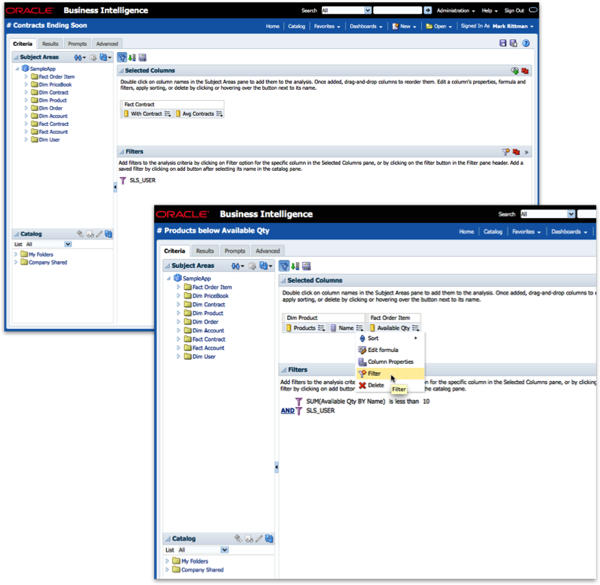The height and width of the screenshot is (585, 600).
Task: Expand Dim Contract folder in back window
Action: pos(26,92)
